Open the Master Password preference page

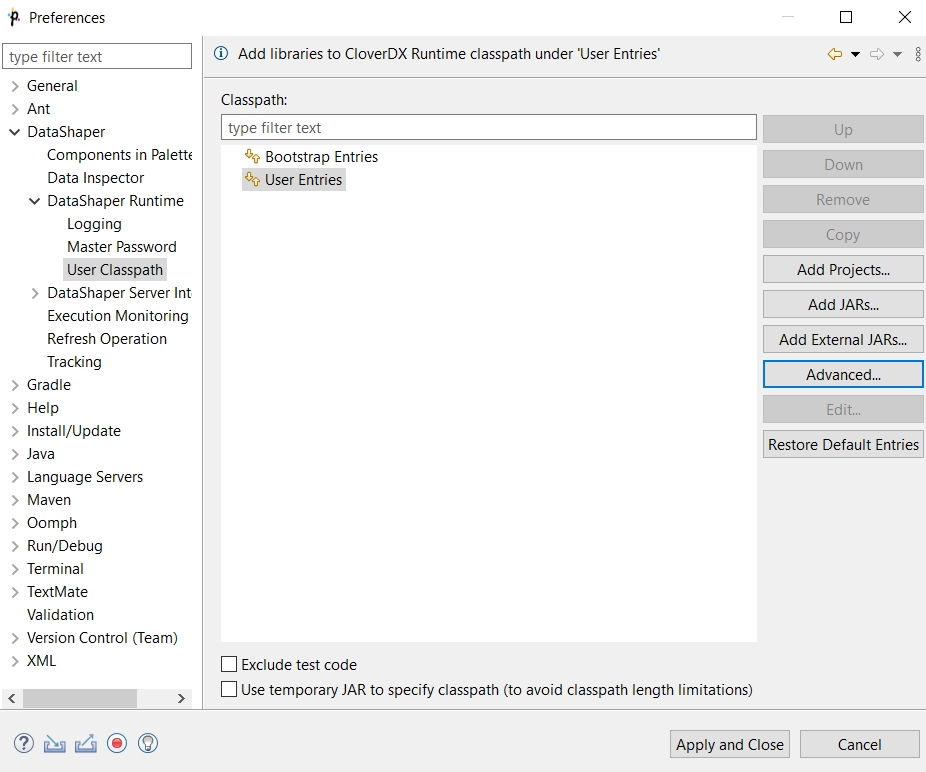tap(121, 247)
